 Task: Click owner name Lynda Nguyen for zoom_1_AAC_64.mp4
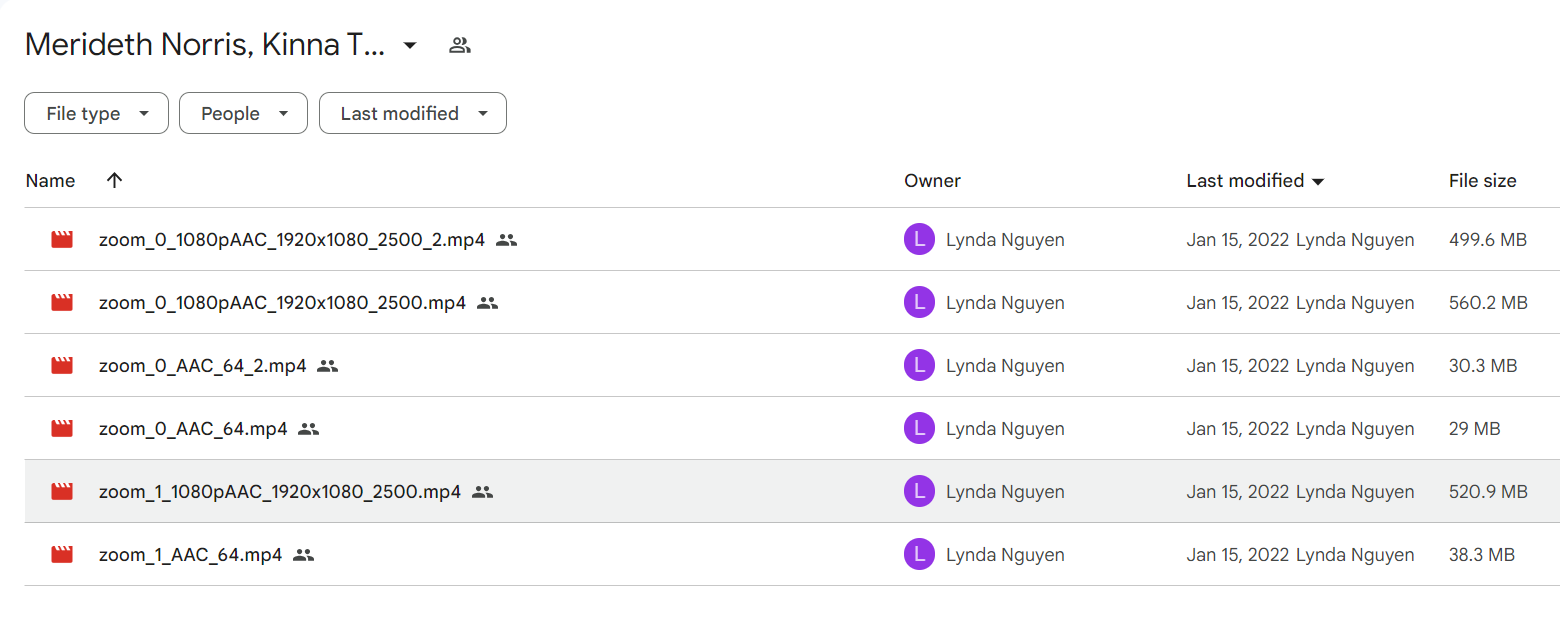[x=1005, y=555]
